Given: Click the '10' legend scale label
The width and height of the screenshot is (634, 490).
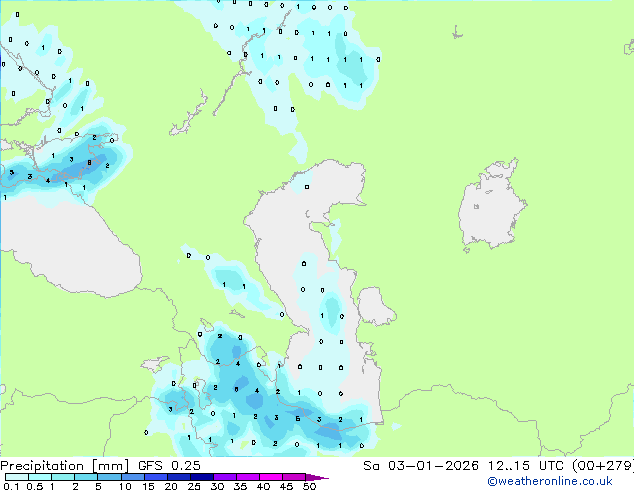Looking at the screenshot, I should (x=125, y=486).
